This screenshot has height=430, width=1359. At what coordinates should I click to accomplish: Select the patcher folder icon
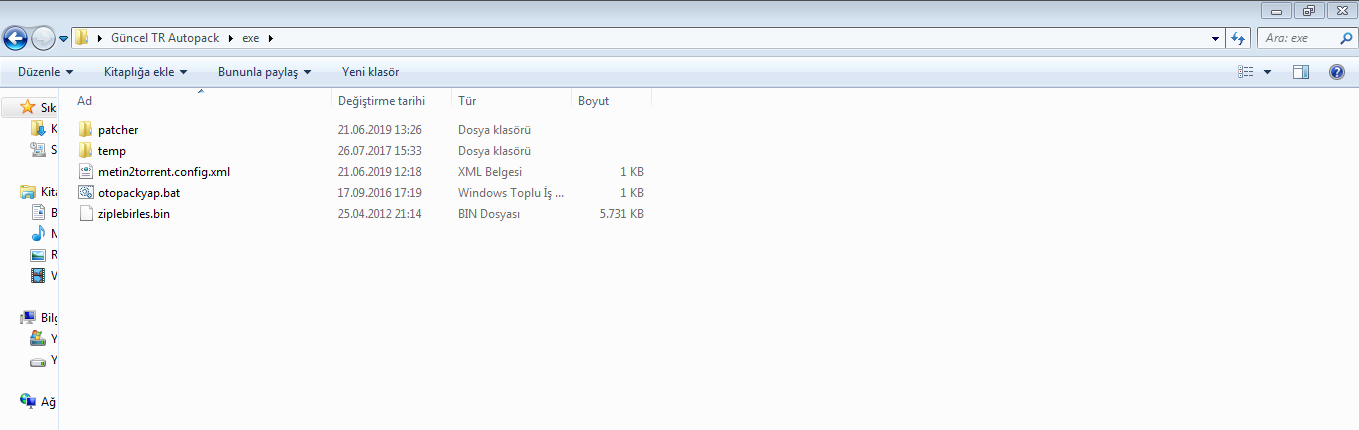click(86, 130)
